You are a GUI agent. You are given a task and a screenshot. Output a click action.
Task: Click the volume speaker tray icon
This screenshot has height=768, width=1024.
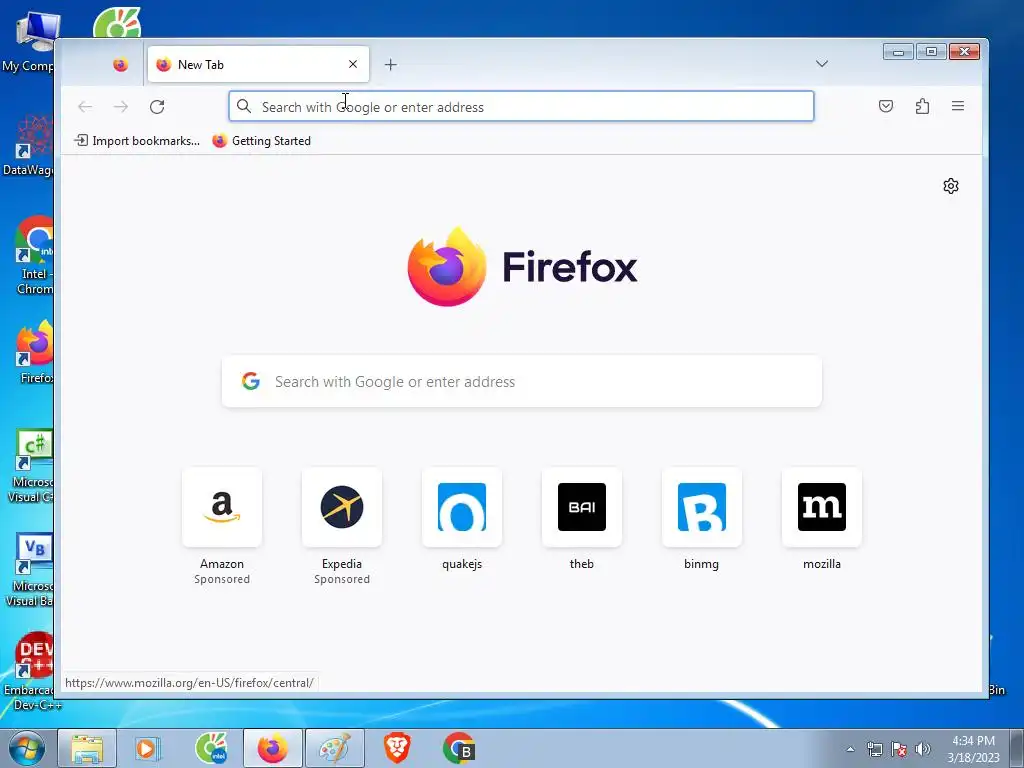[x=922, y=749]
